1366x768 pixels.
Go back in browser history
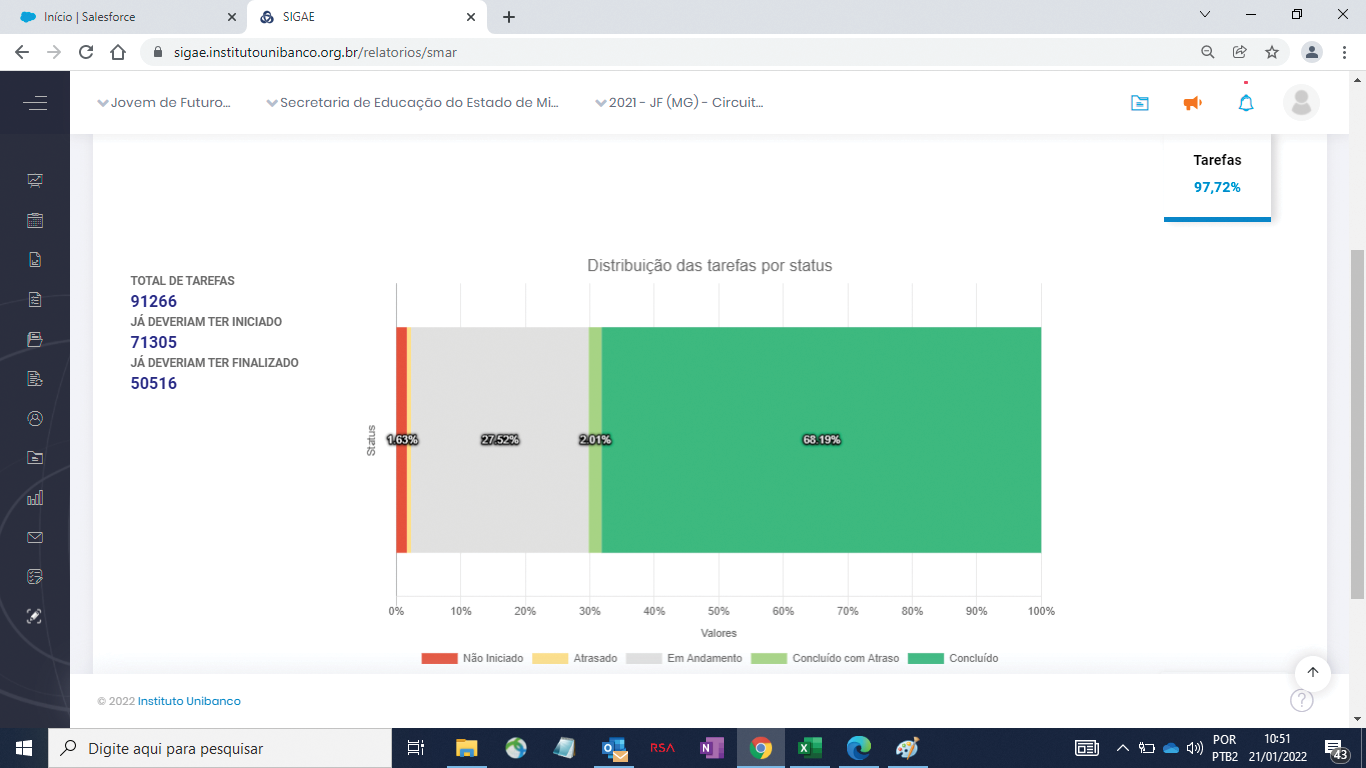click(x=22, y=52)
